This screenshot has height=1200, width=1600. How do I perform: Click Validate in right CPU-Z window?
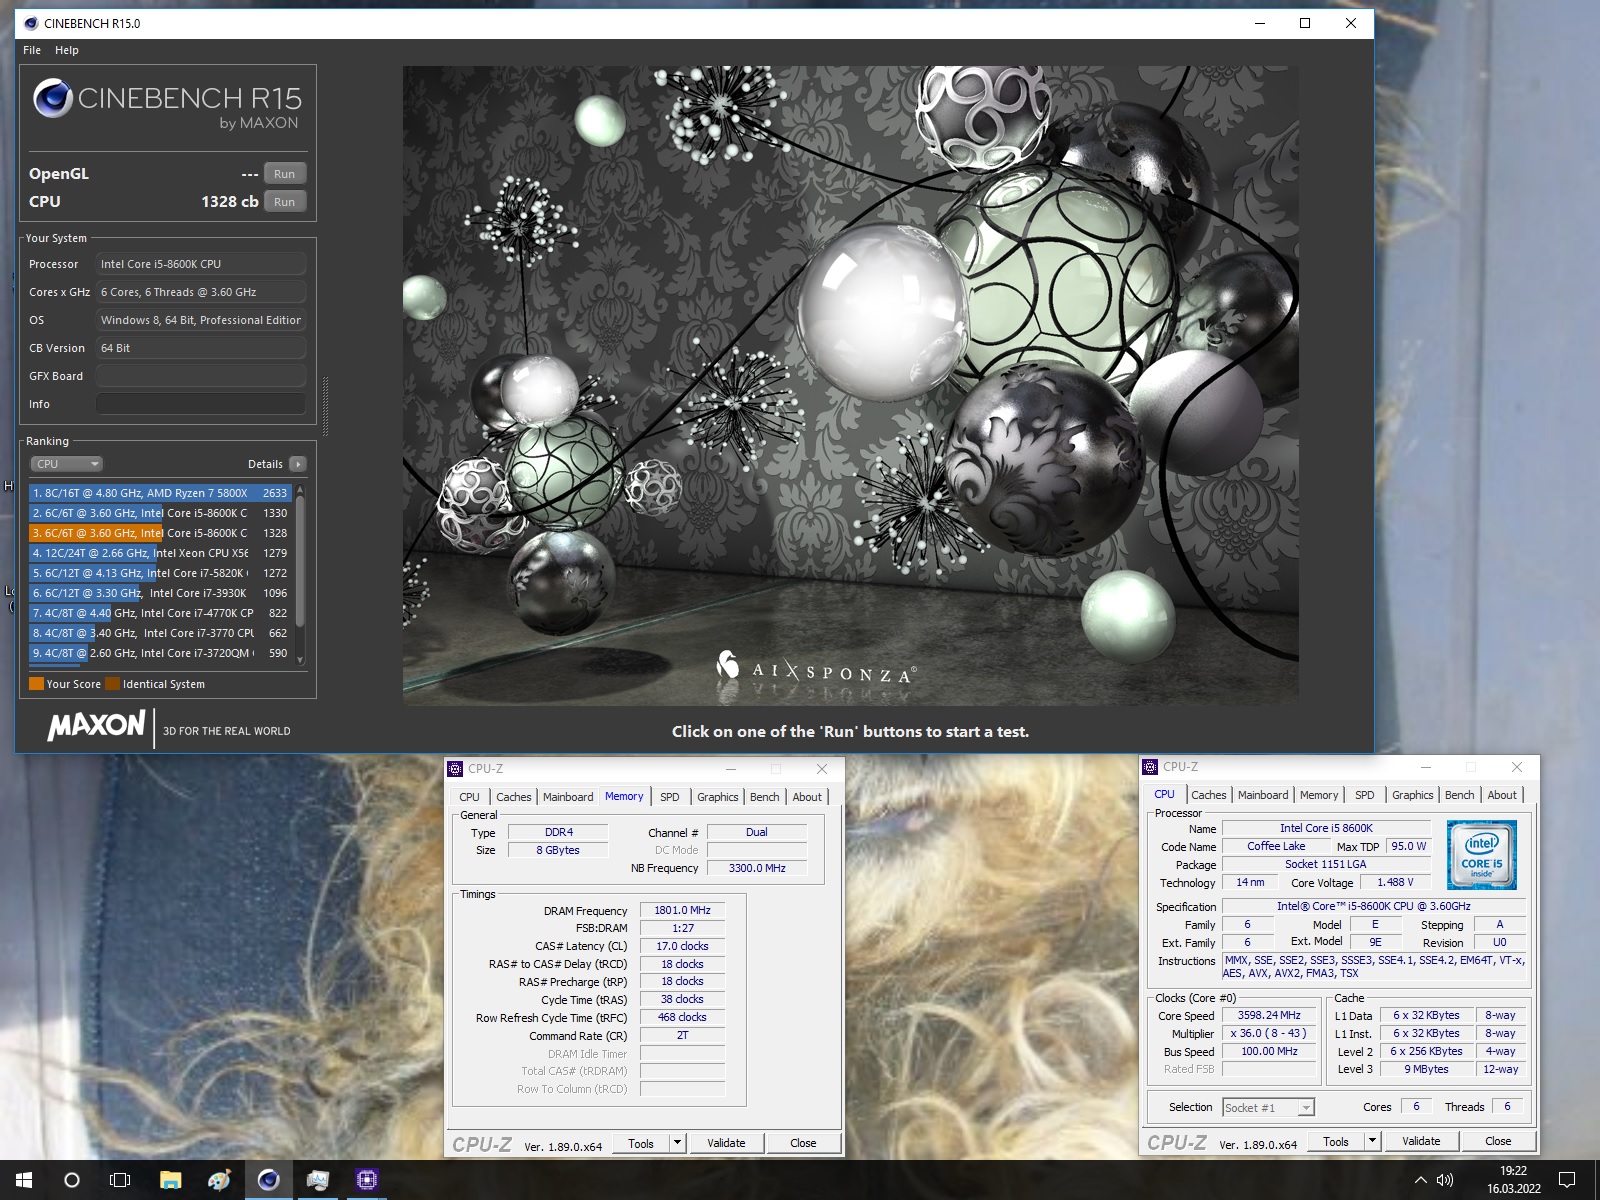pos(1421,1141)
